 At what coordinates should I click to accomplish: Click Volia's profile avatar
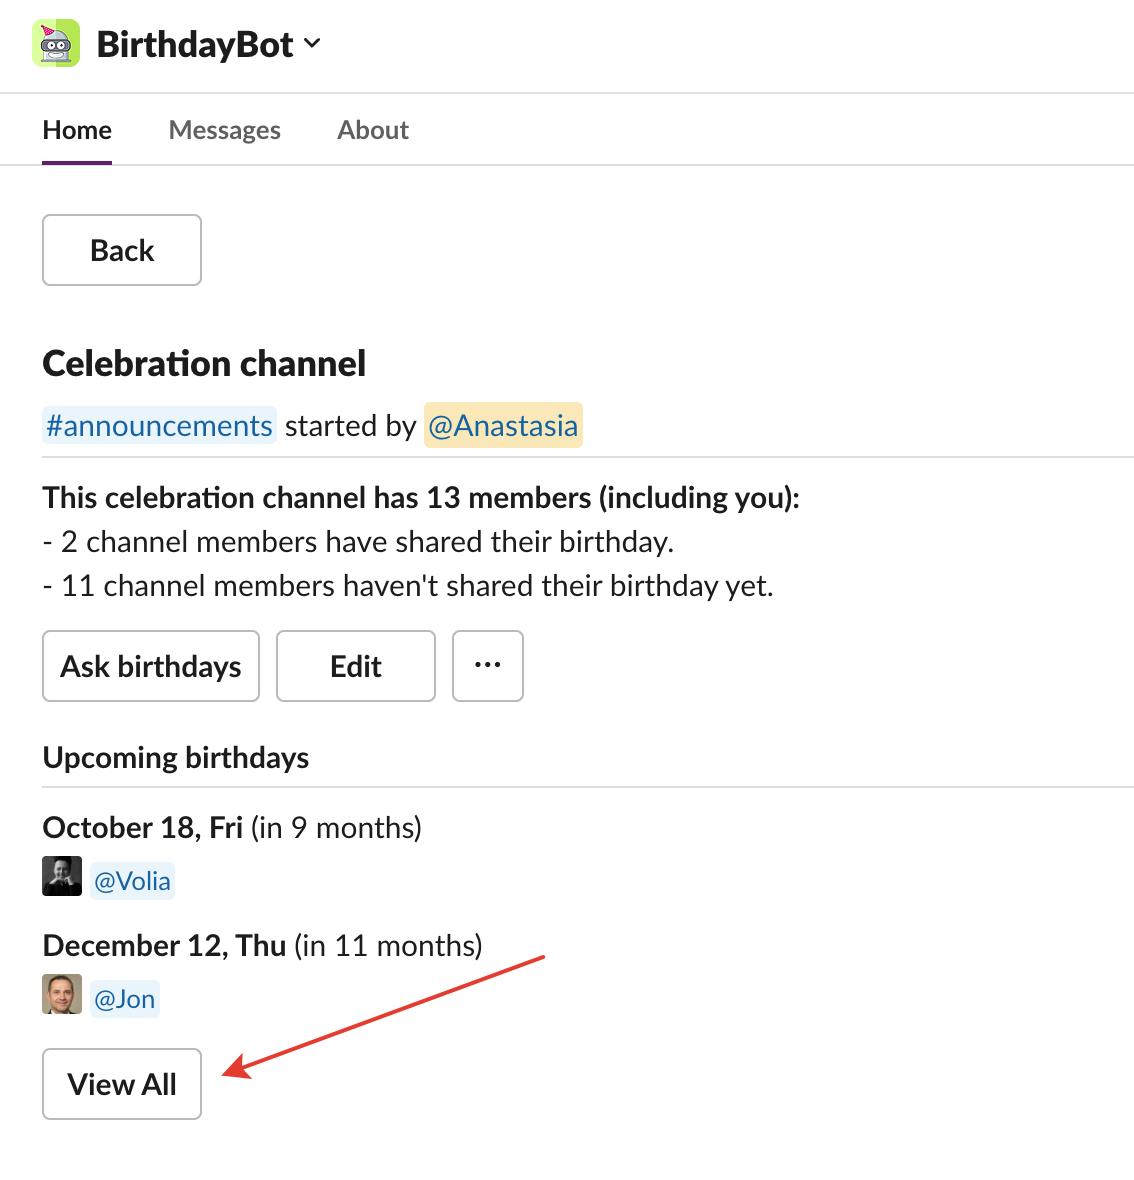pyautogui.click(x=62, y=876)
